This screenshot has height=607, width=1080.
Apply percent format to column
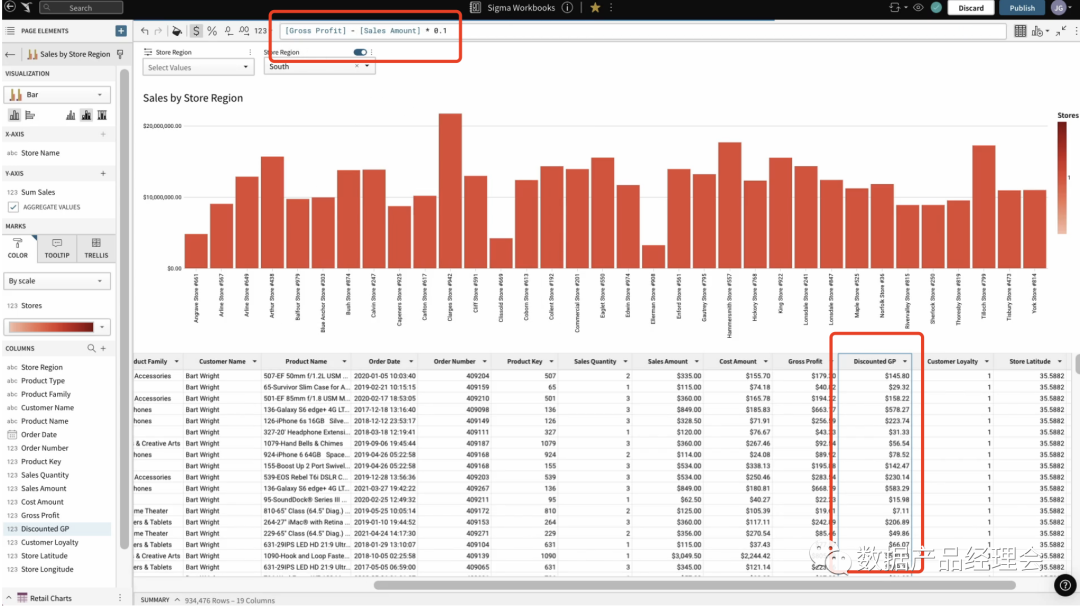click(x=212, y=31)
